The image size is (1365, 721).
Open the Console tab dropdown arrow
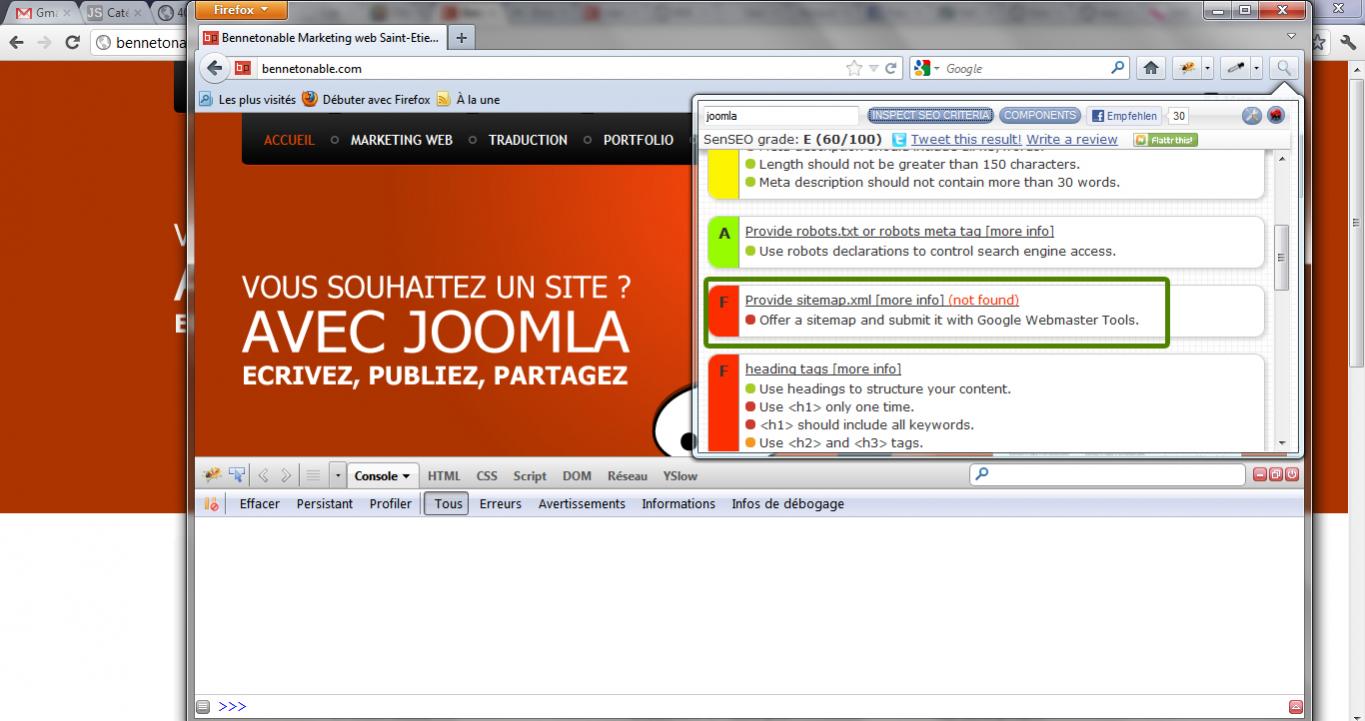tap(406, 477)
